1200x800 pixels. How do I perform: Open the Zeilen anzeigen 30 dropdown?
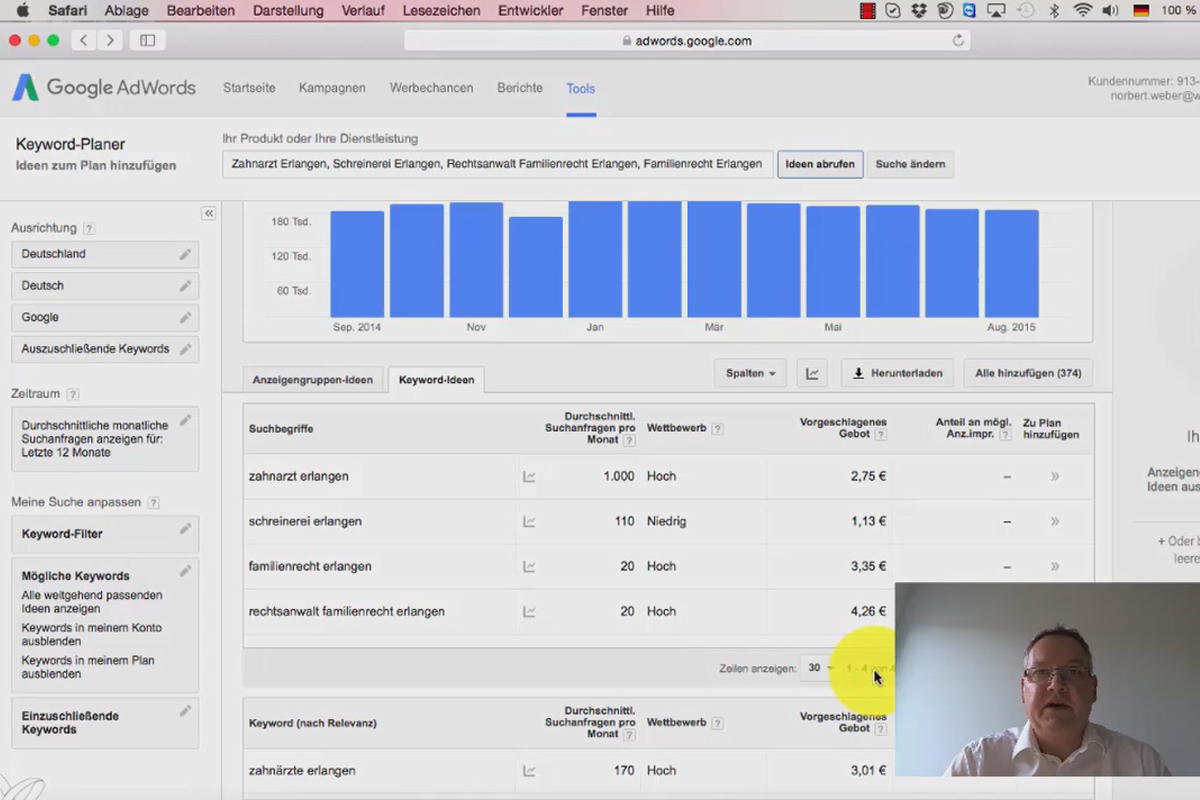(820, 668)
